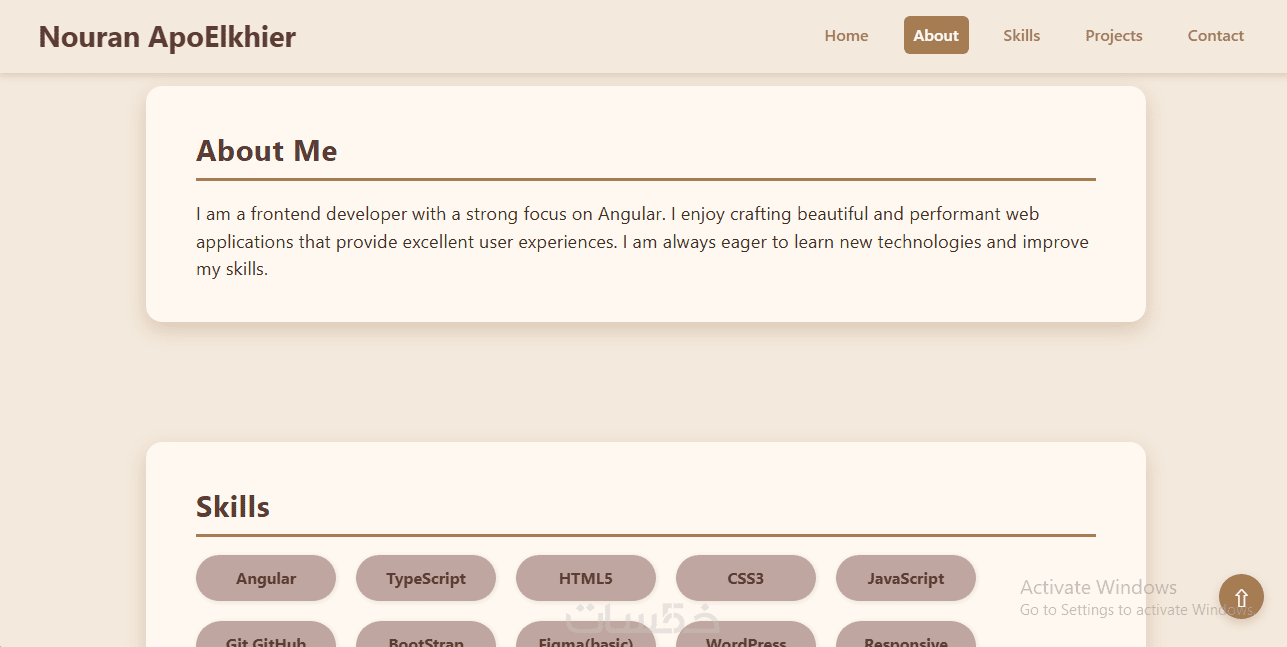The image size is (1287, 647).
Task: Click the Git GitHub skill badge
Action: [x=266, y=637]
